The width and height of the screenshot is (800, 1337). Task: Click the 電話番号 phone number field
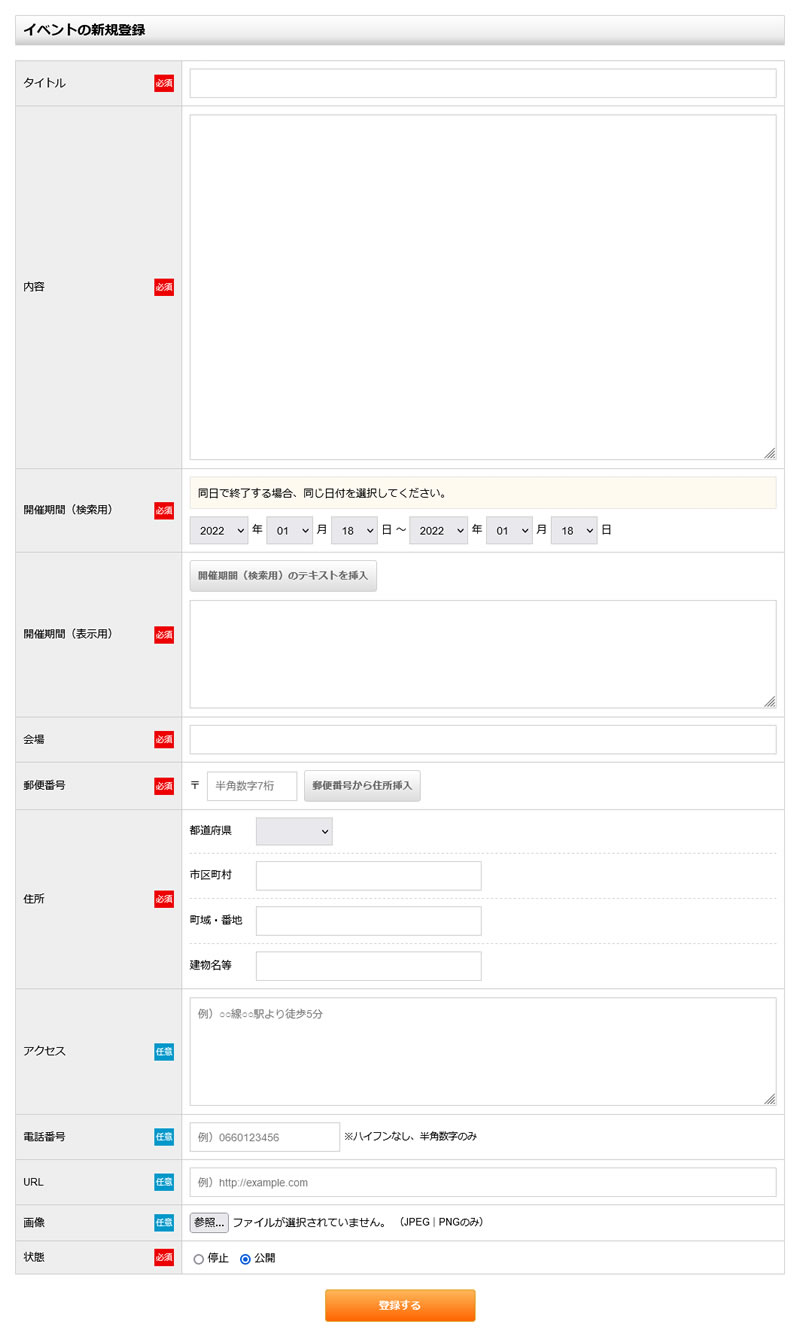[x=264, y=1136]
